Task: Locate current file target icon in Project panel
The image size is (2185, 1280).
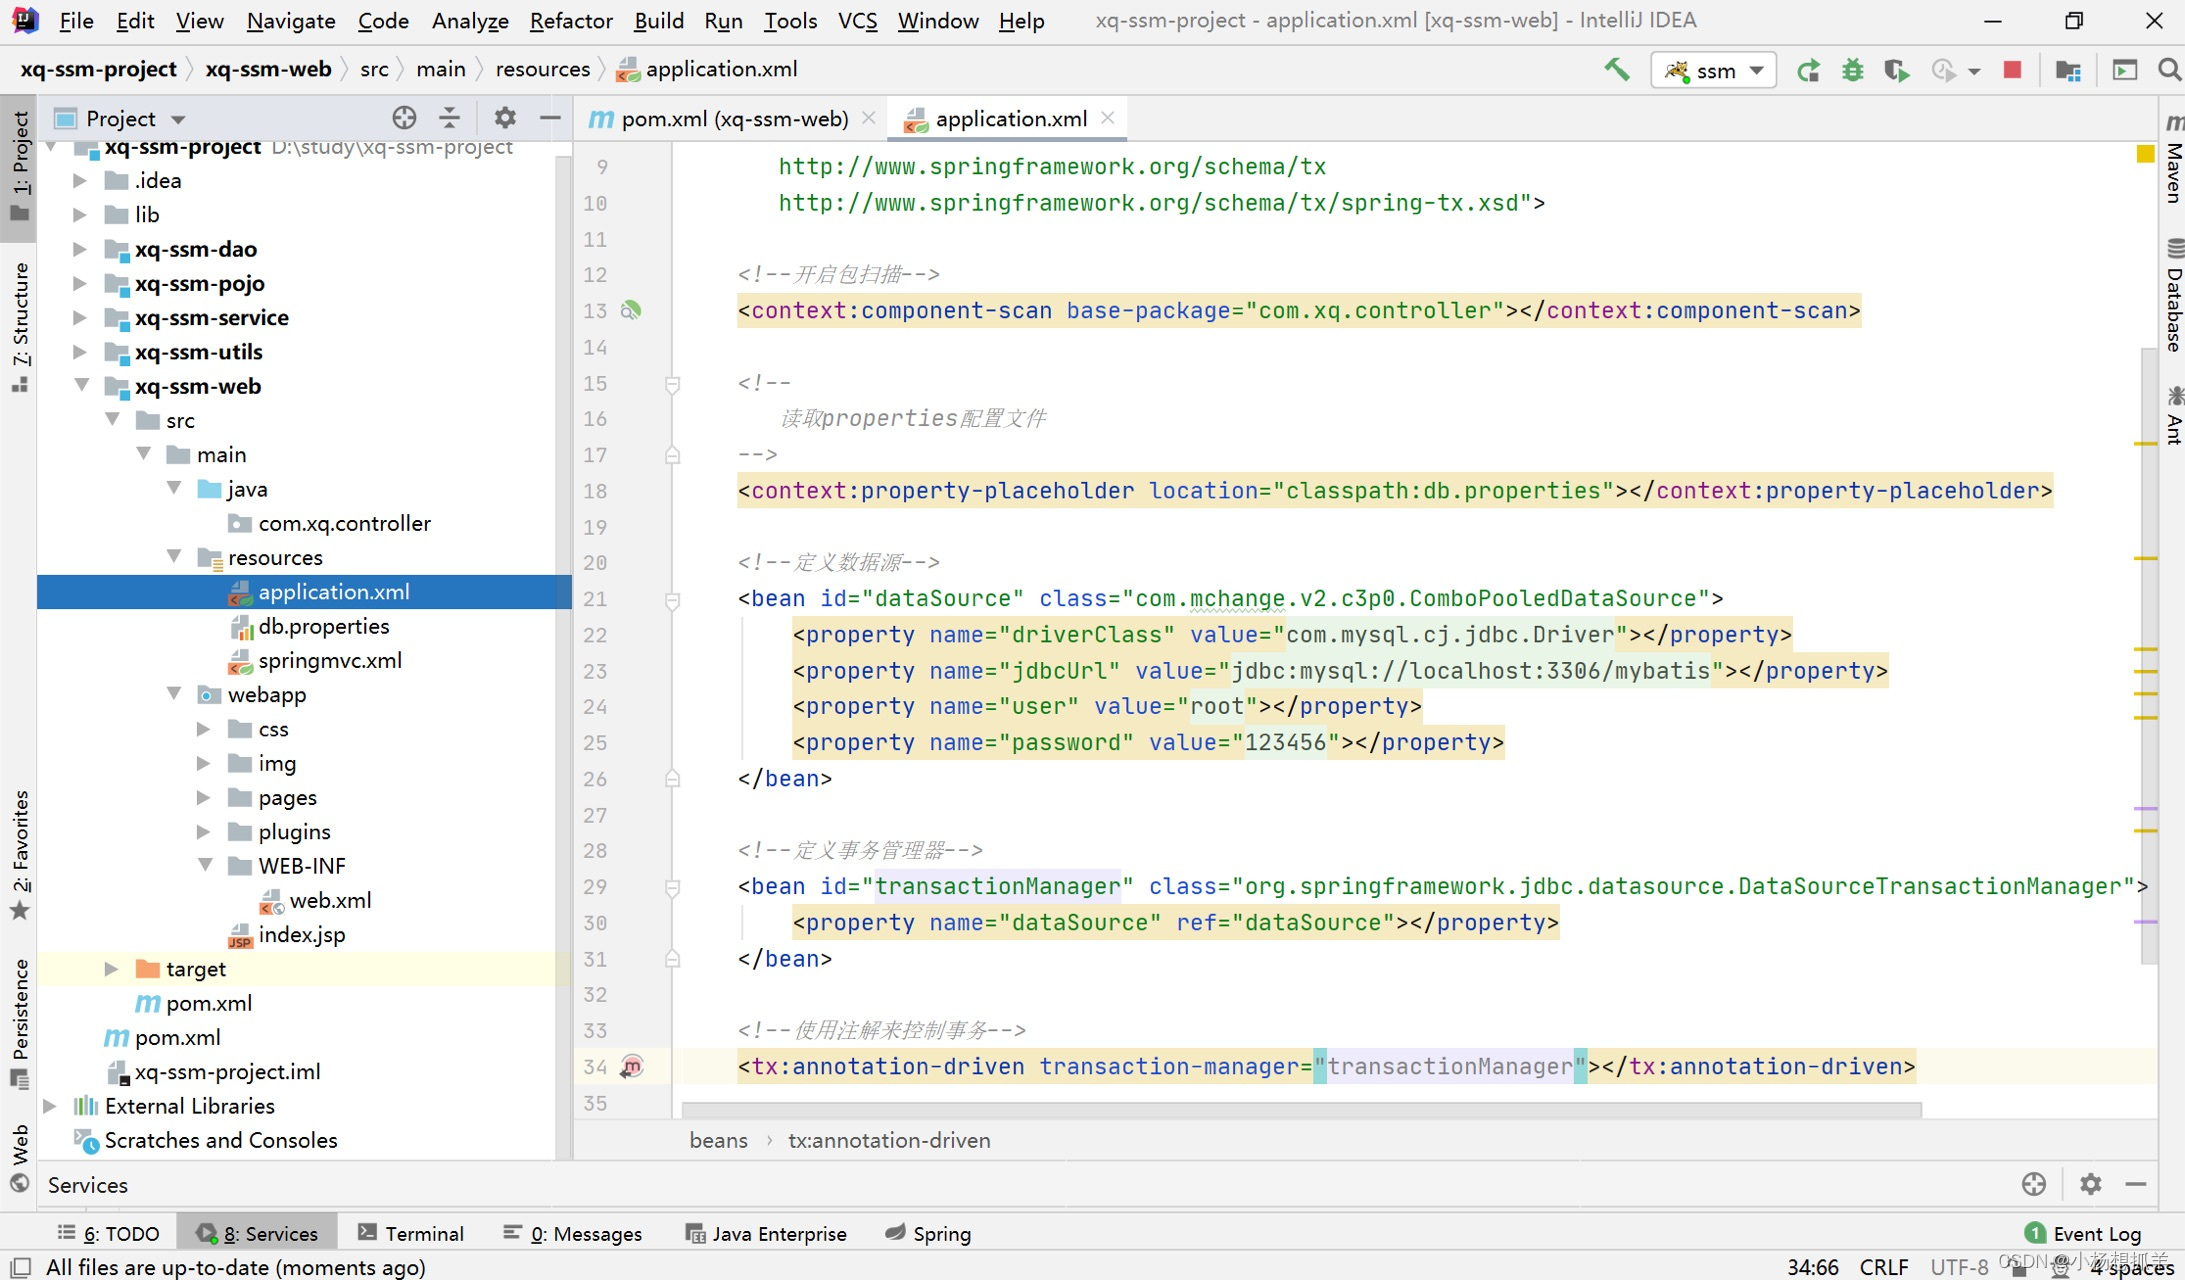Action: tap(404, 118)
